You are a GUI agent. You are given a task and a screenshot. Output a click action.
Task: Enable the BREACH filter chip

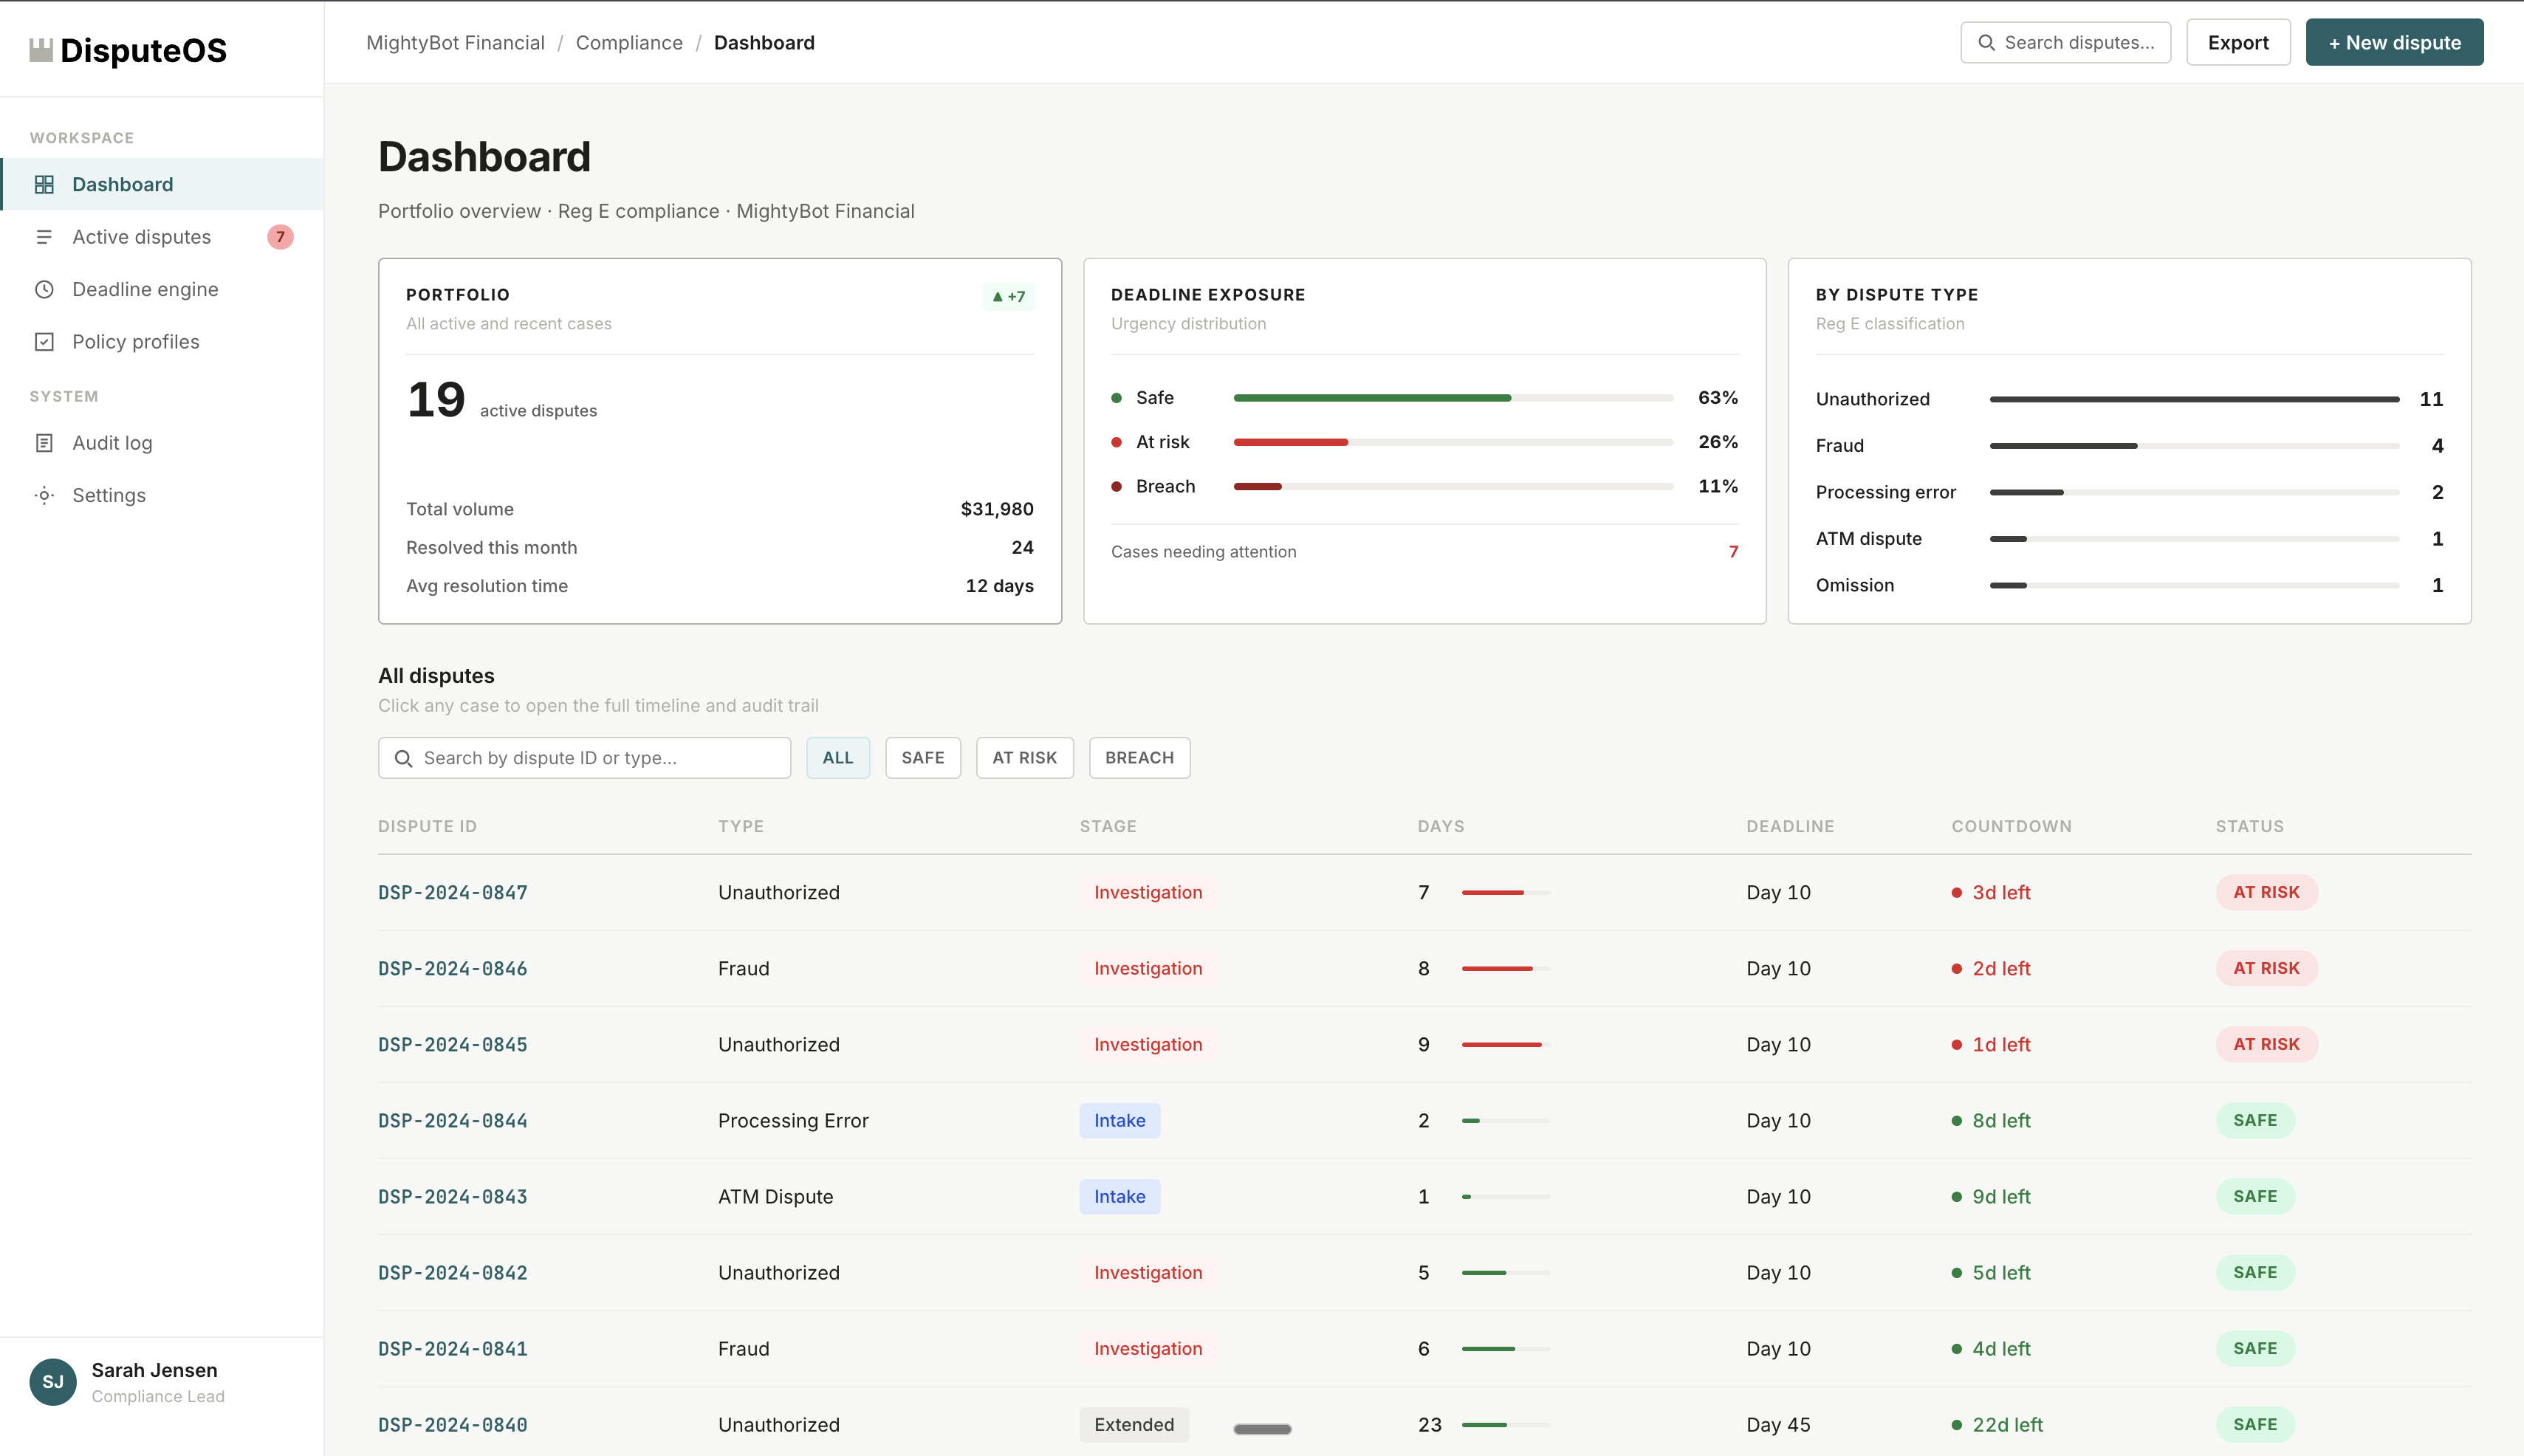(x=1139, y=758)
